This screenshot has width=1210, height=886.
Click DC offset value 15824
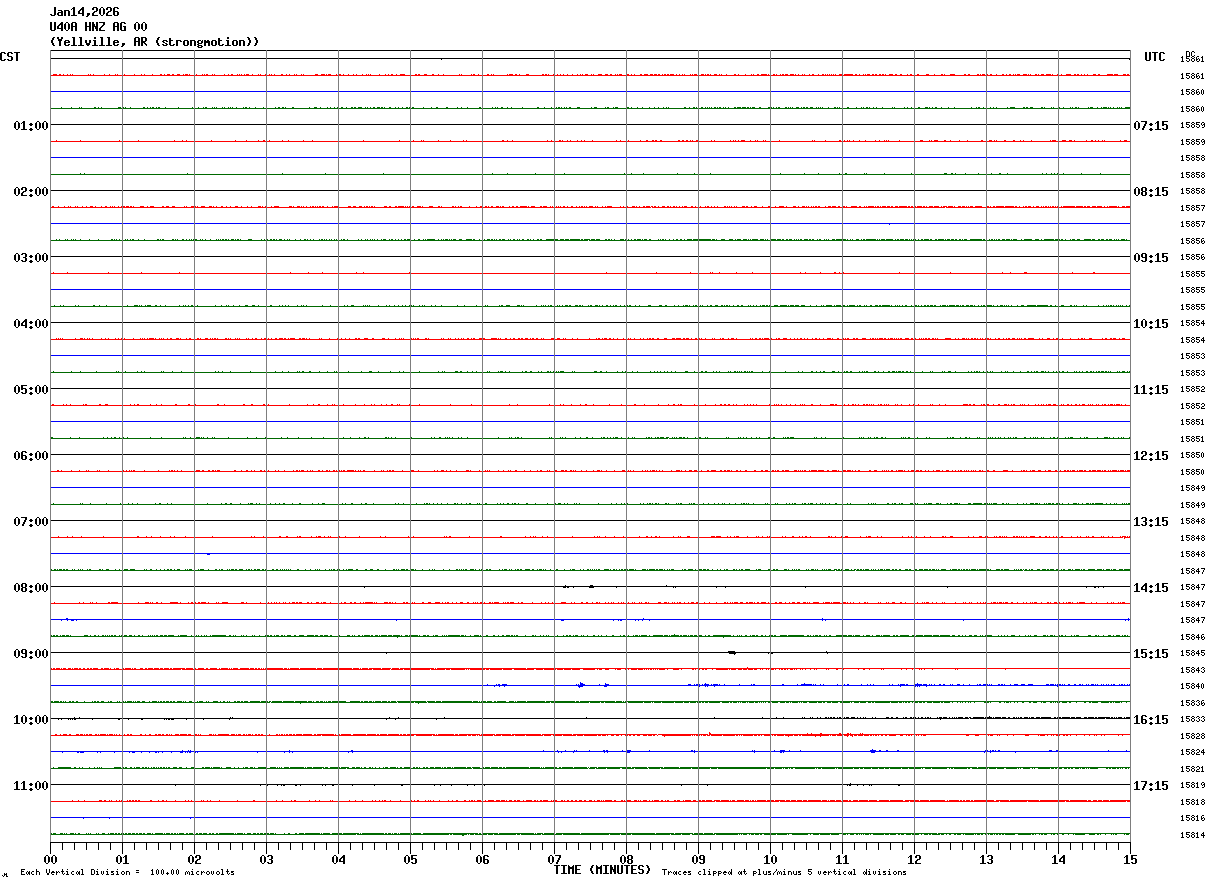[1192, 752]
